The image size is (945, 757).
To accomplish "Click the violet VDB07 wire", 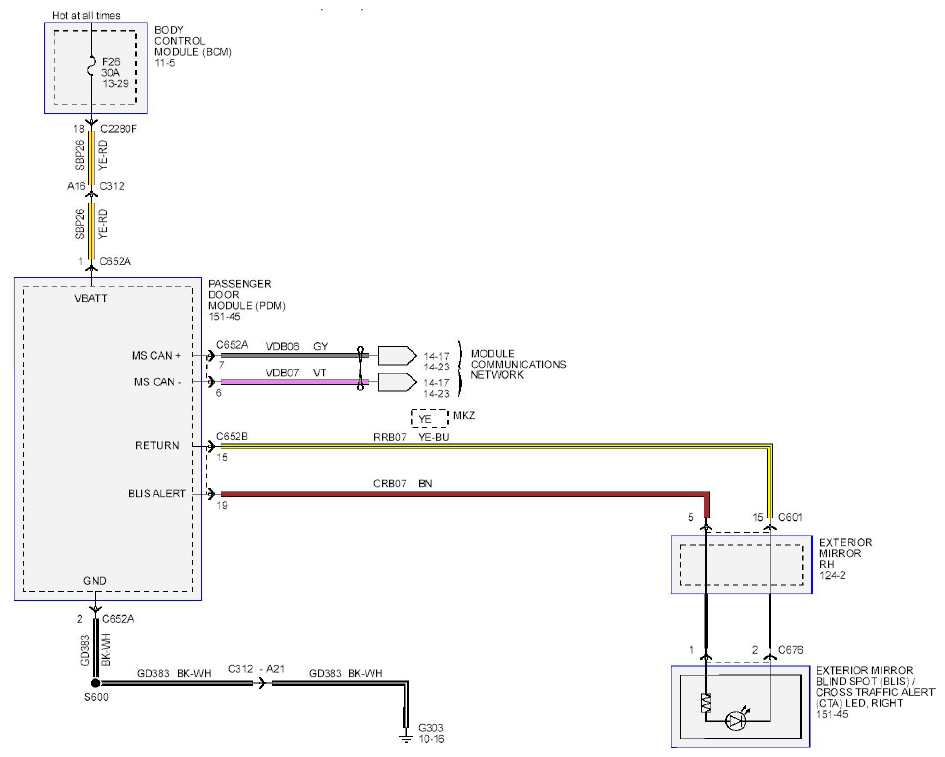I will 295,382.
